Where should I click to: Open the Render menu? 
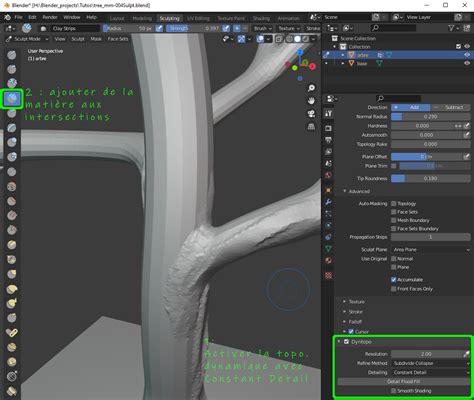click(x=50, y=17)
